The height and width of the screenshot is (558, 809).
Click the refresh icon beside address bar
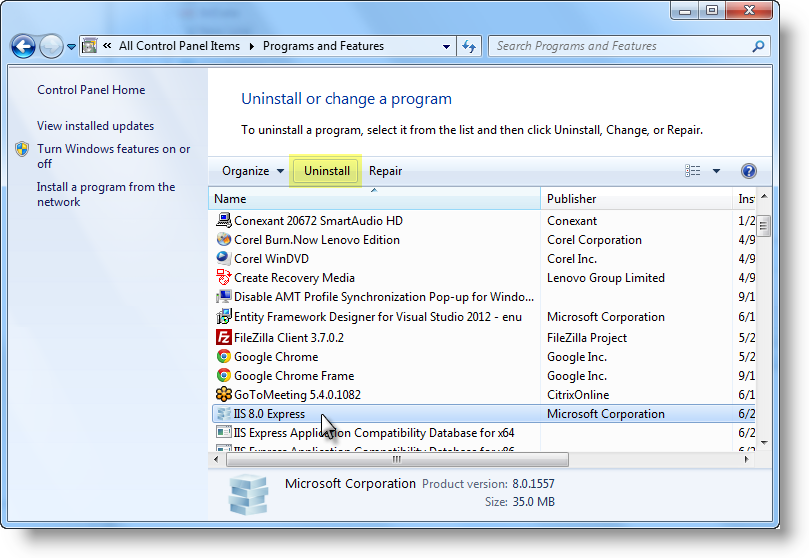469,46
